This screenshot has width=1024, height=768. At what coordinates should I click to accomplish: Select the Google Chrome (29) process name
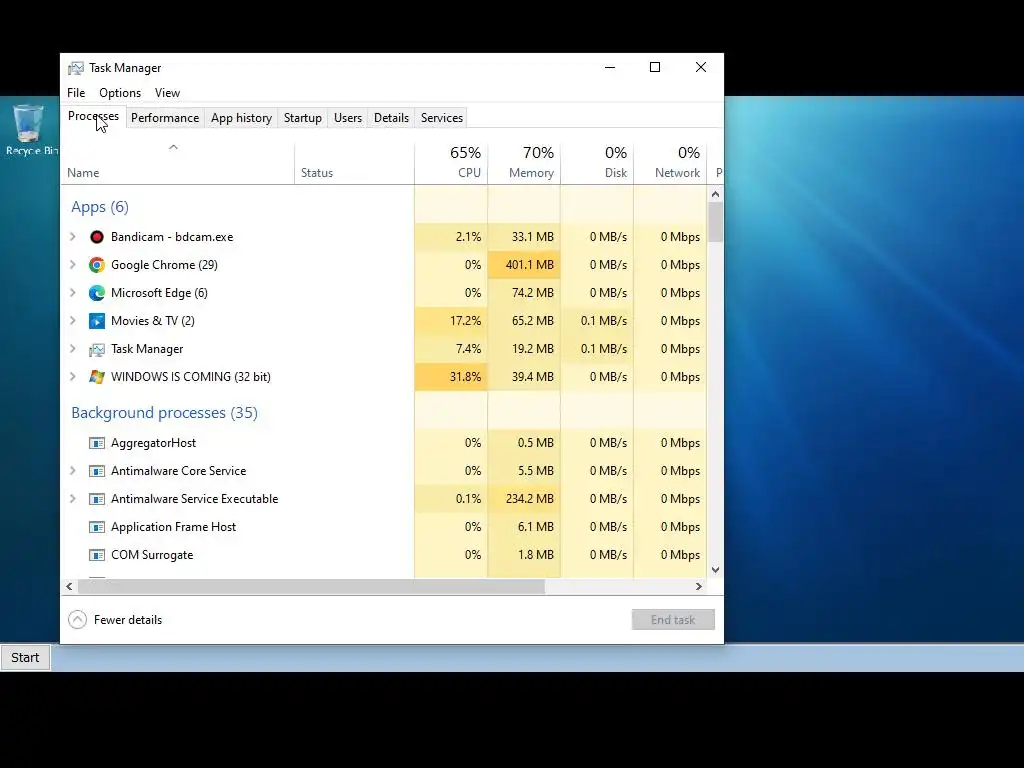(x=164, y=265)
